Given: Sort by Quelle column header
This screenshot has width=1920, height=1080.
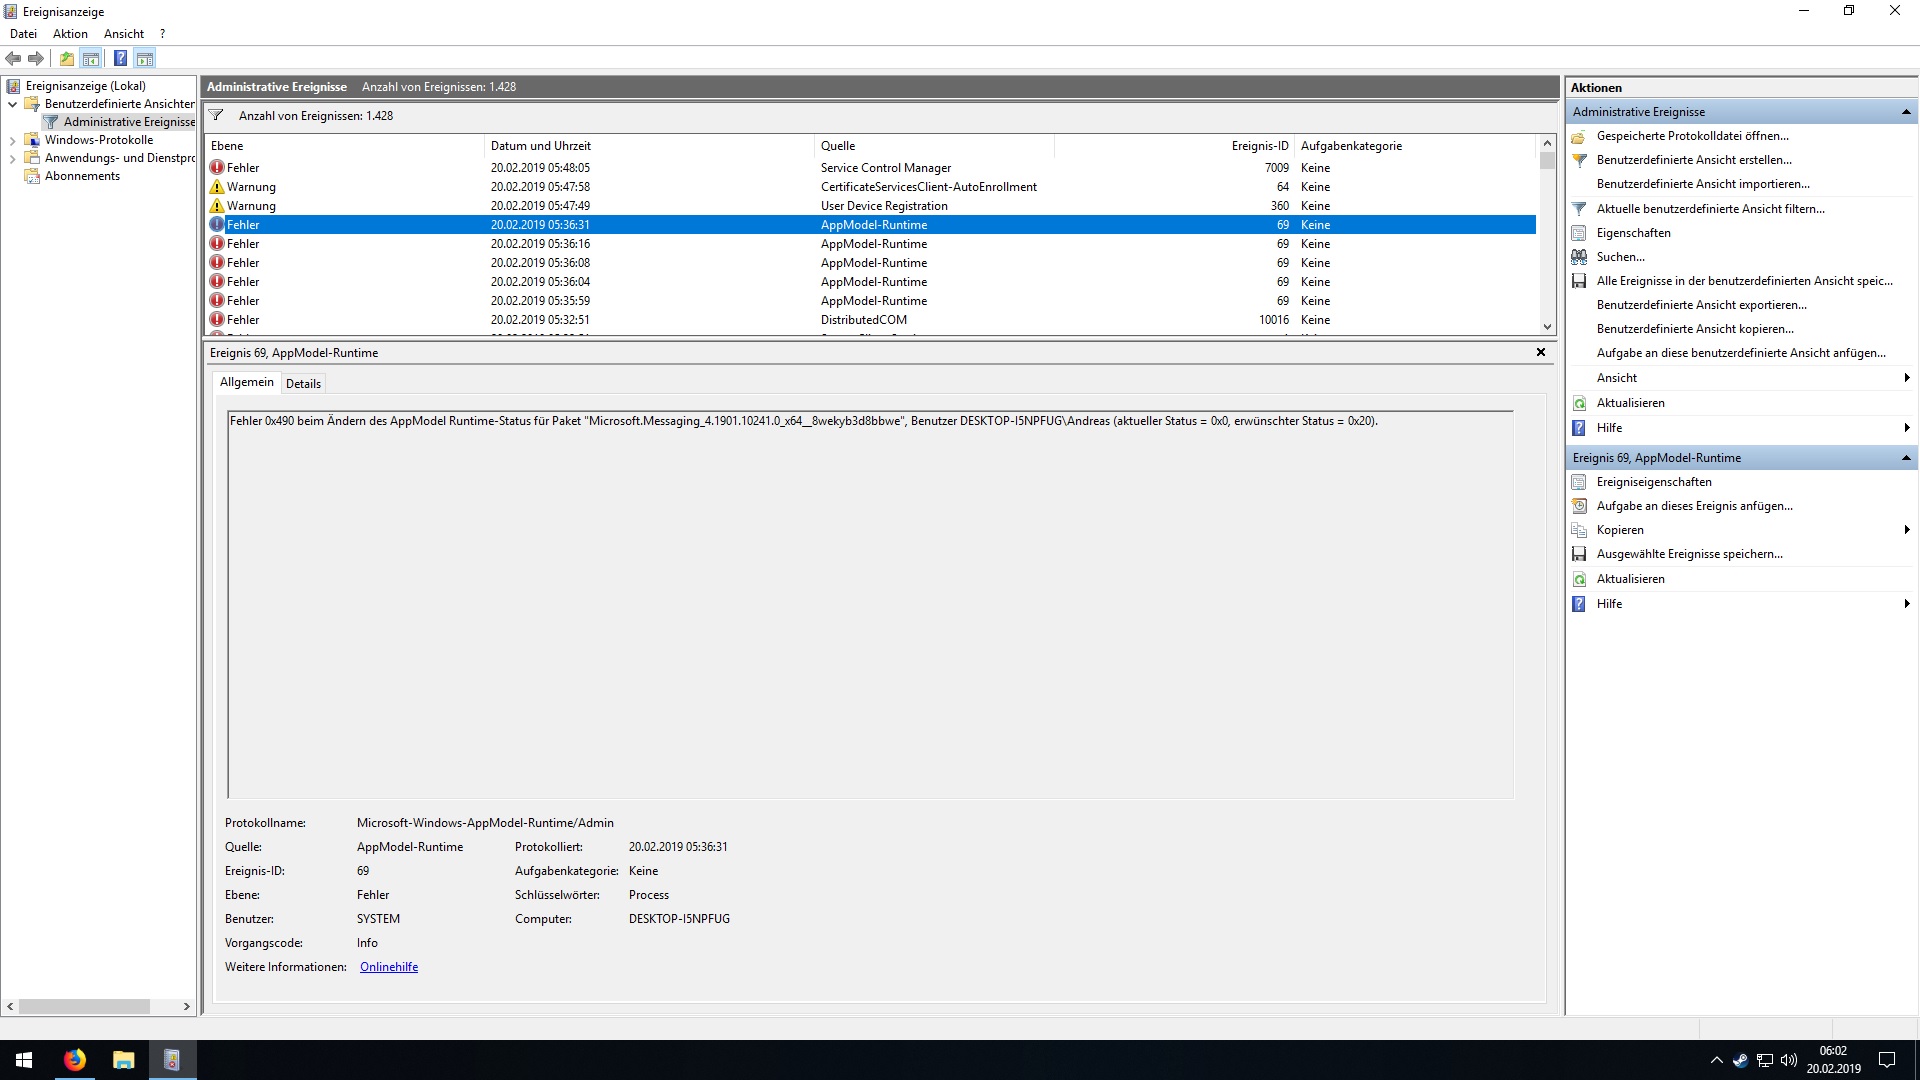Looking at the screenshot, I should [x=934, y=146].
